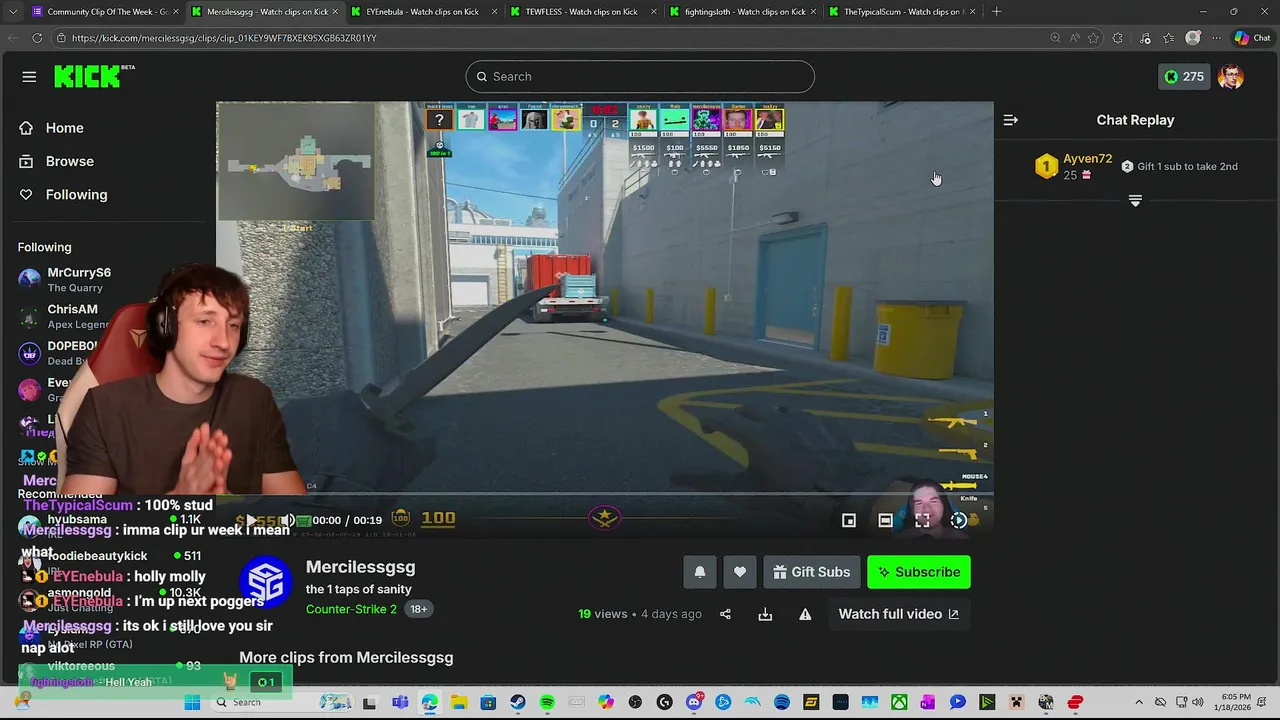Open browser Settings and more menu
The height and width of the screenshot is (720, 1280).
click(x=1217, y=38)
